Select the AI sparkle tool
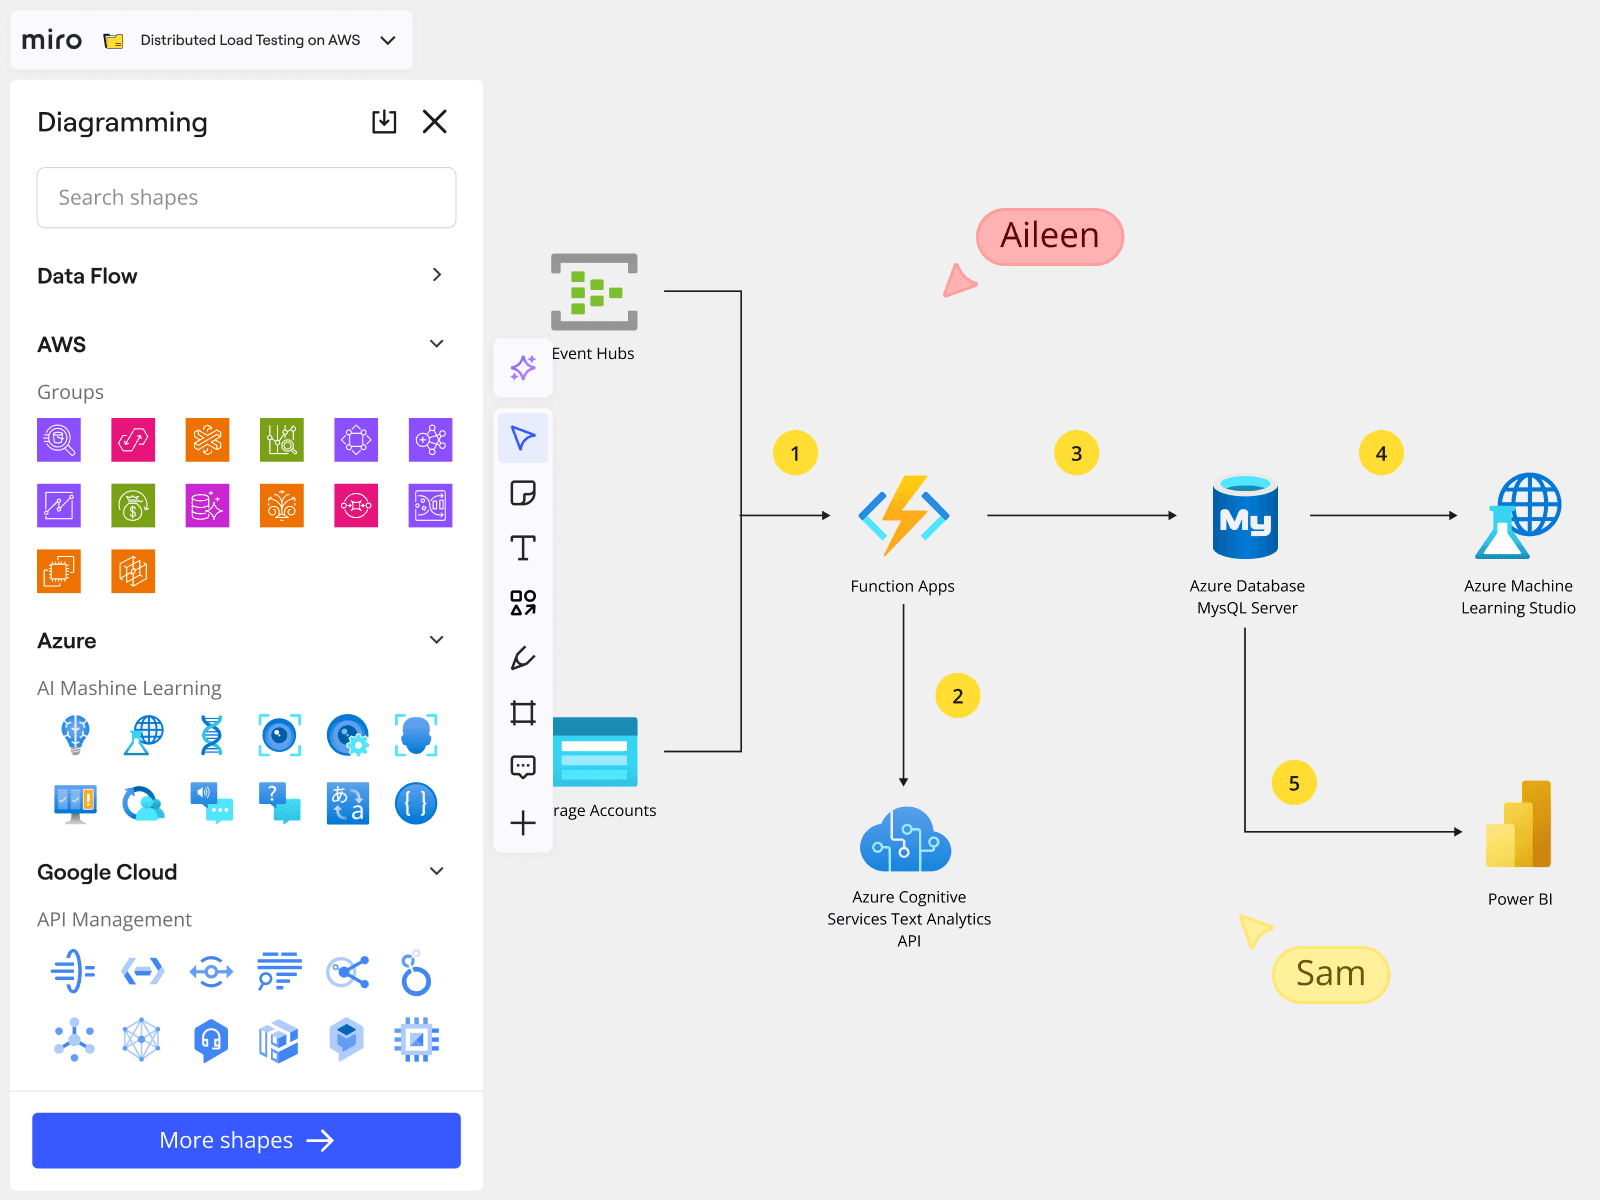This screenshot has width=1600, height=1200. pos(523,368)
